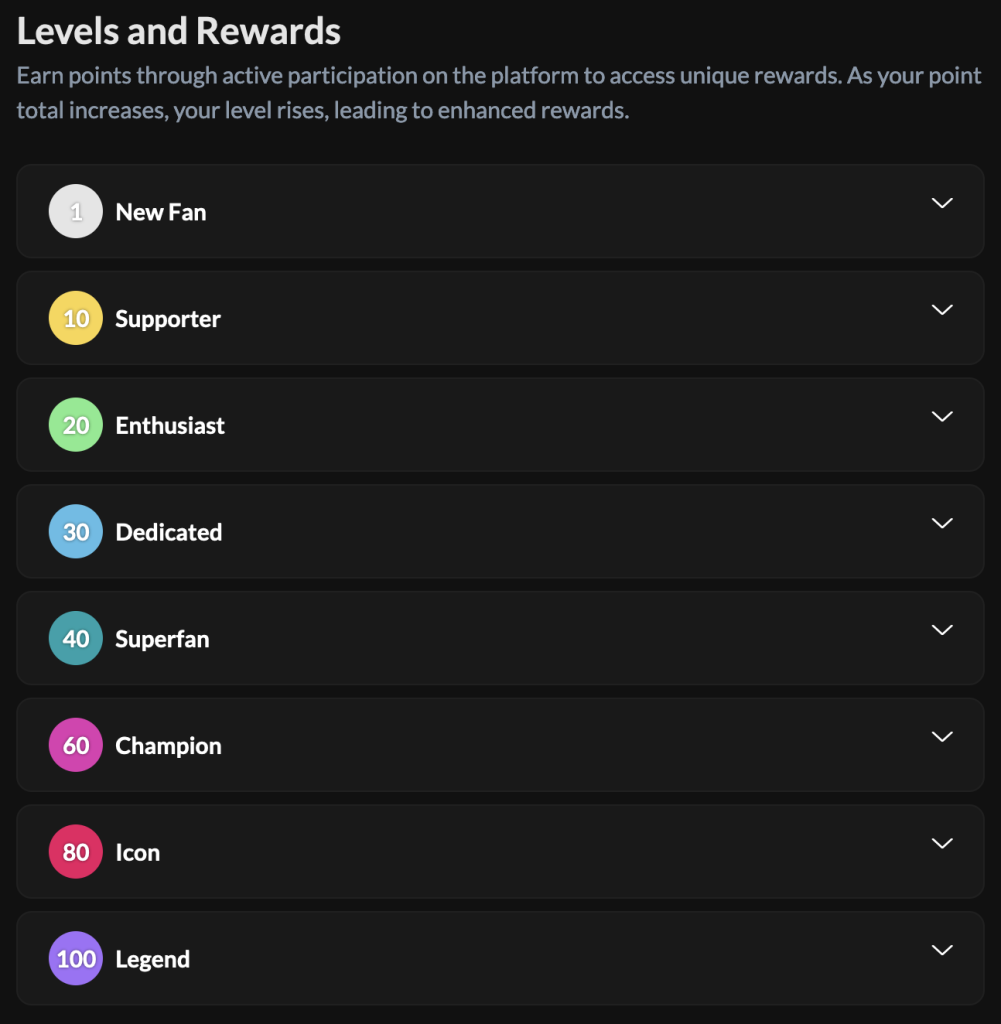Show Superfan rewards via chevron
Screen dimensions: 1001x1024
coord(942,630)
